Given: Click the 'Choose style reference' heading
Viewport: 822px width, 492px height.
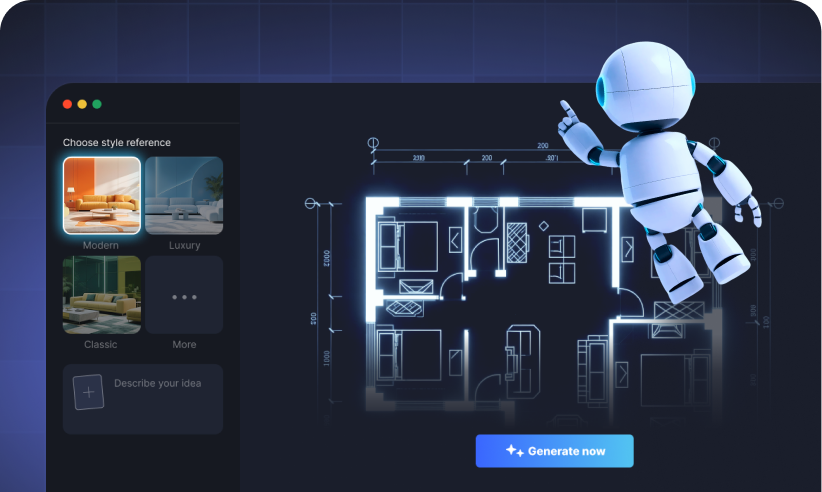Looking at the screenshot, I should (x=117, y=143).
